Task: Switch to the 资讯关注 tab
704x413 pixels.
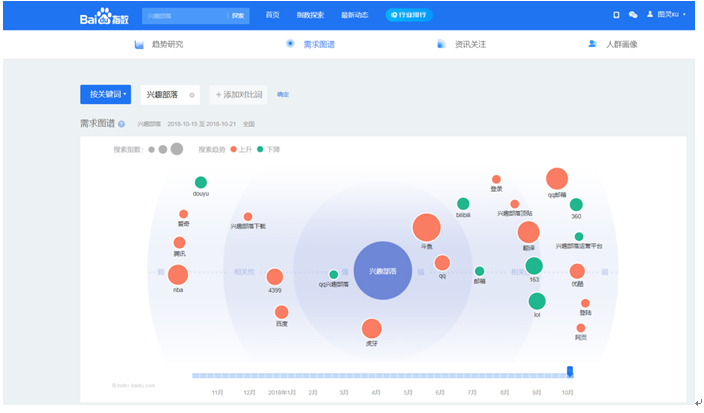Action: [470, 44]
